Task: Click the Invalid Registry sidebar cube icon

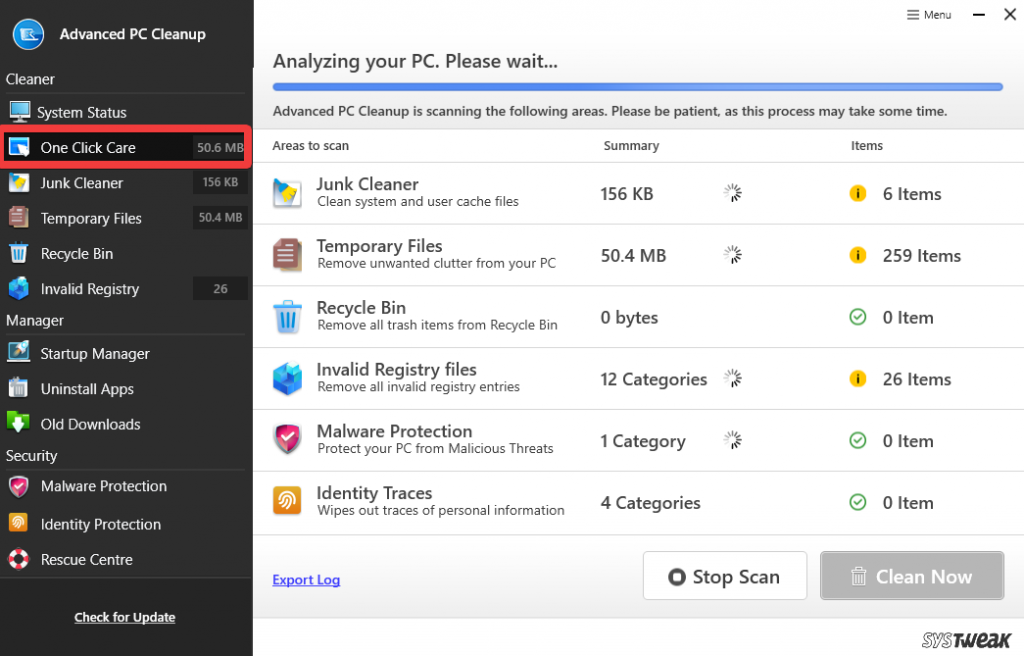Action: click(x=19, y=288)
